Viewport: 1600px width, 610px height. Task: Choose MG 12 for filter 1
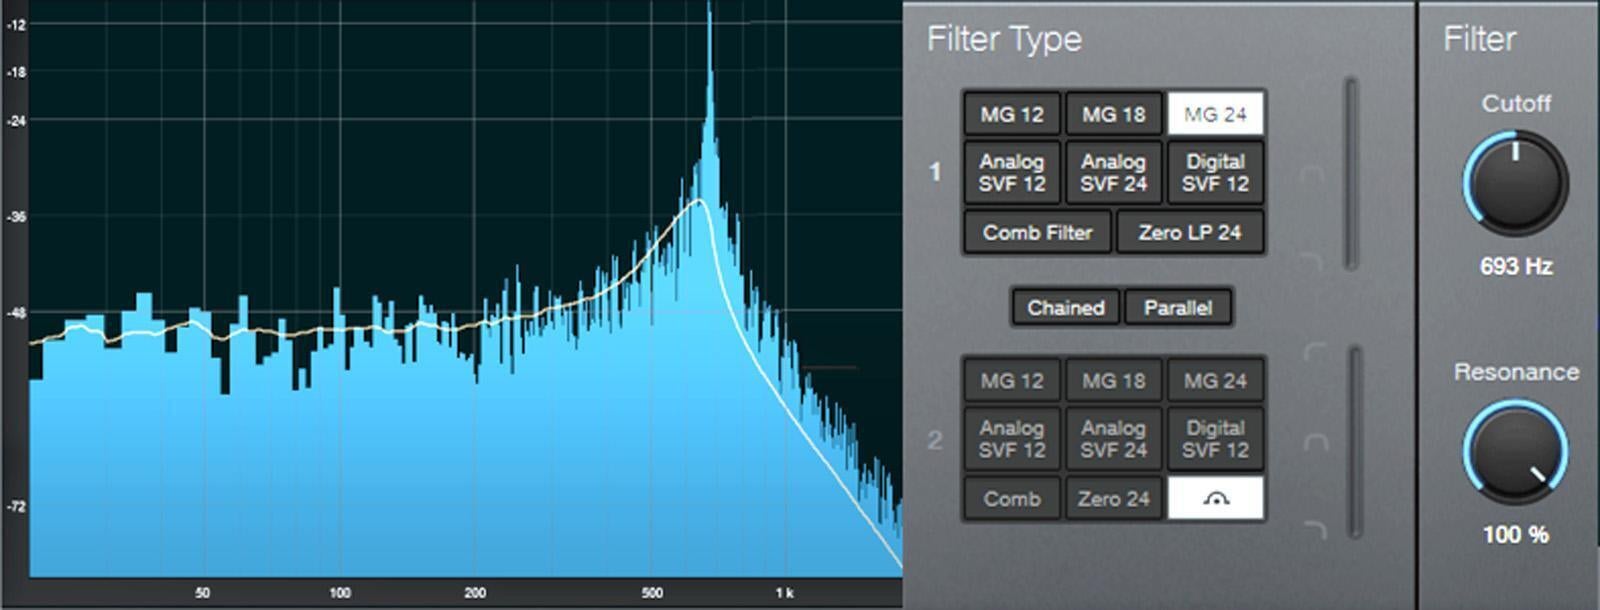coord(1012,114)
